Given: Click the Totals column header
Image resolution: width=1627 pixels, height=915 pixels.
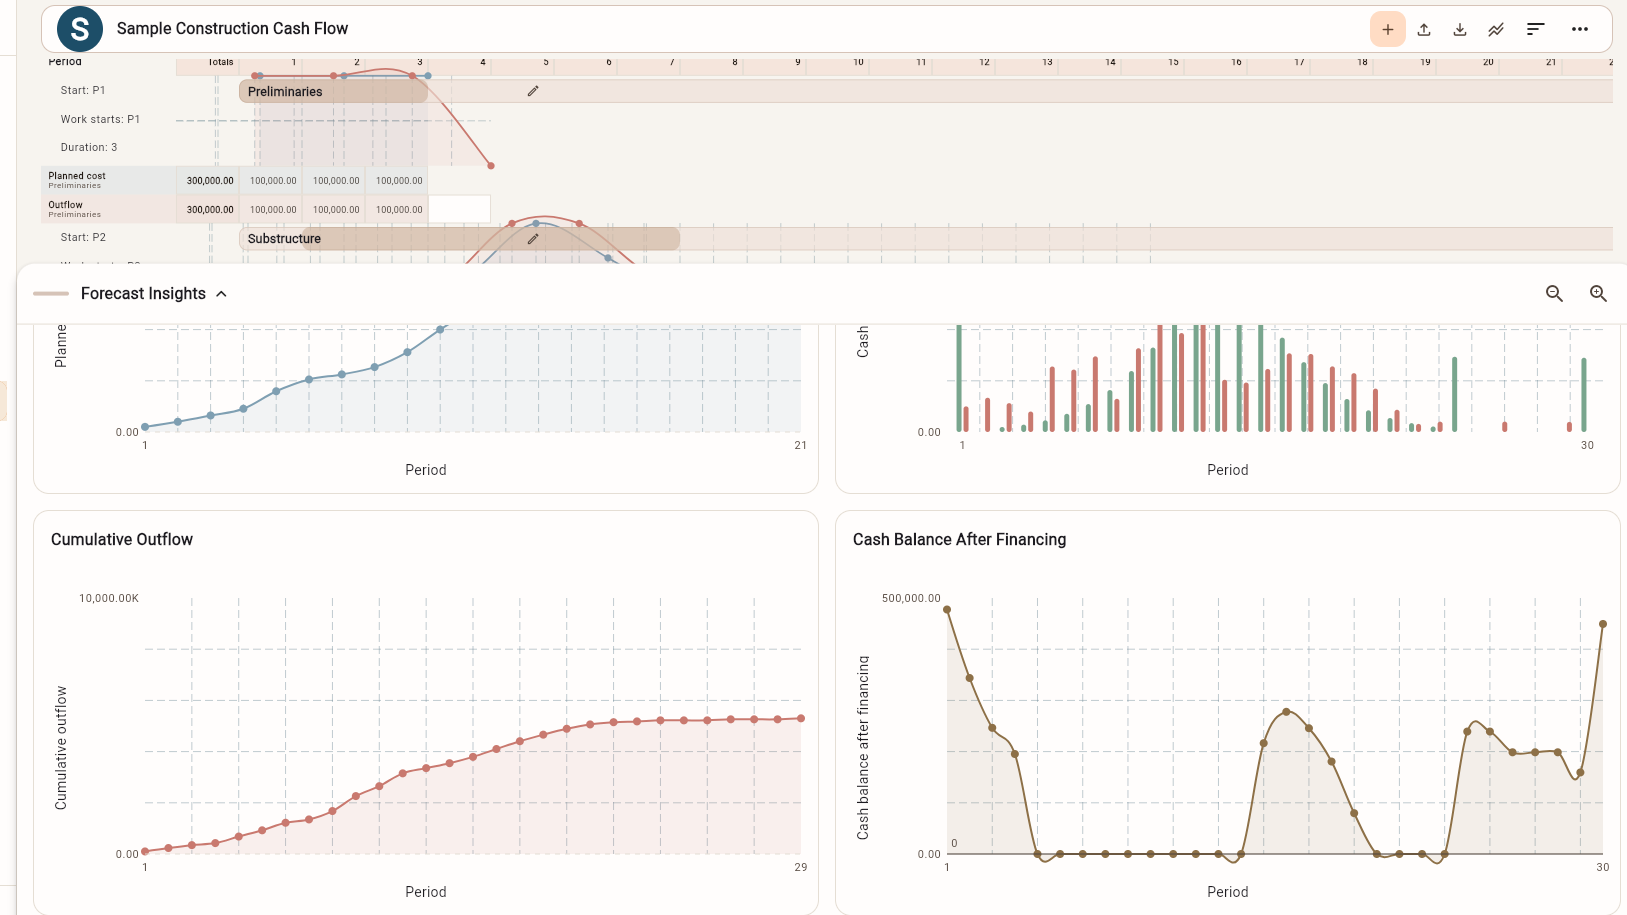Looking at the screenshot, I should (221, 62).
